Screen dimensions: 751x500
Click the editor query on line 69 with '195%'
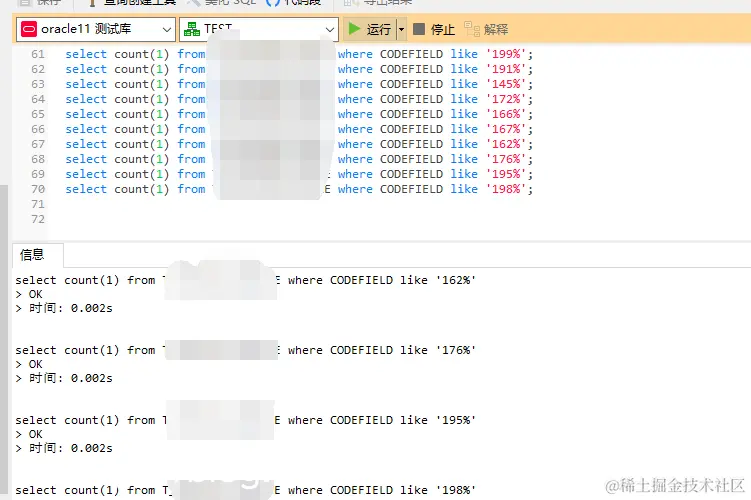299,174
